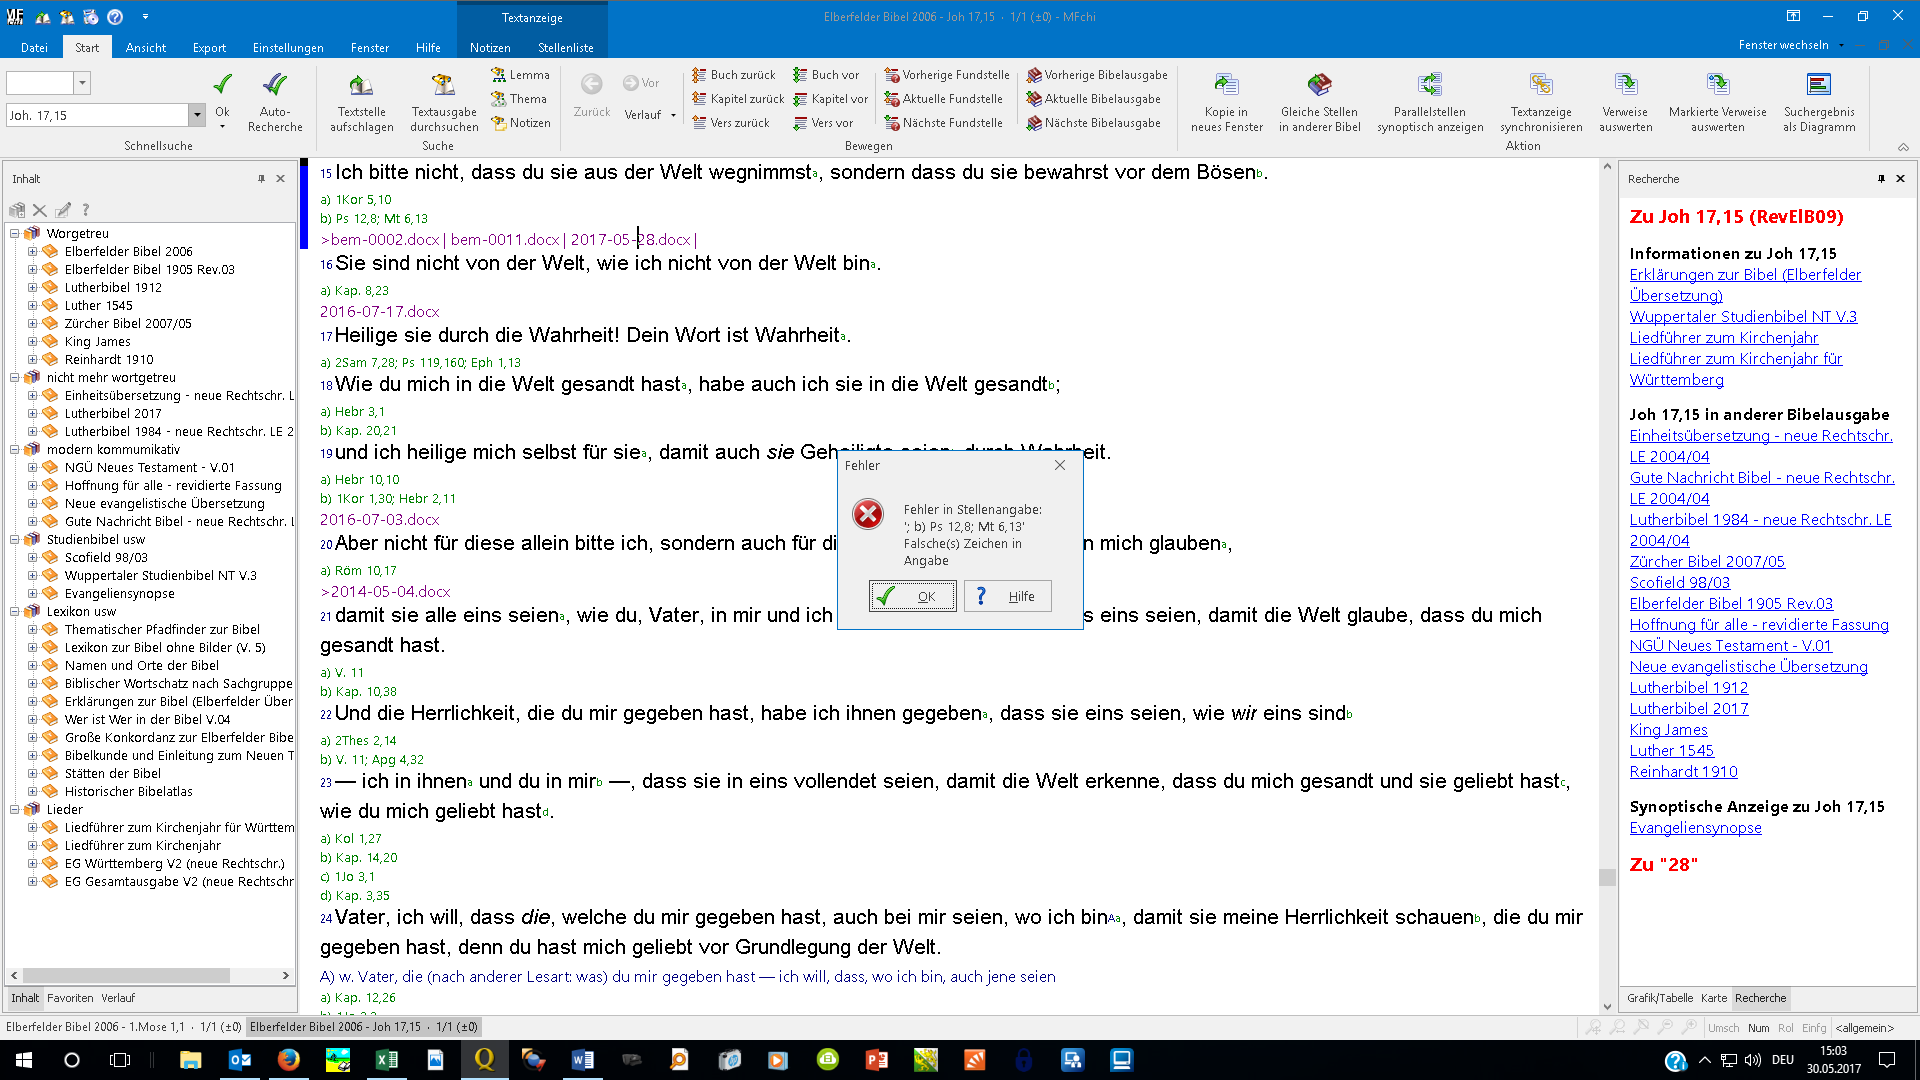1920x1080 pixels.
Task: Pin the Inhalt panel
Action: 262,179
